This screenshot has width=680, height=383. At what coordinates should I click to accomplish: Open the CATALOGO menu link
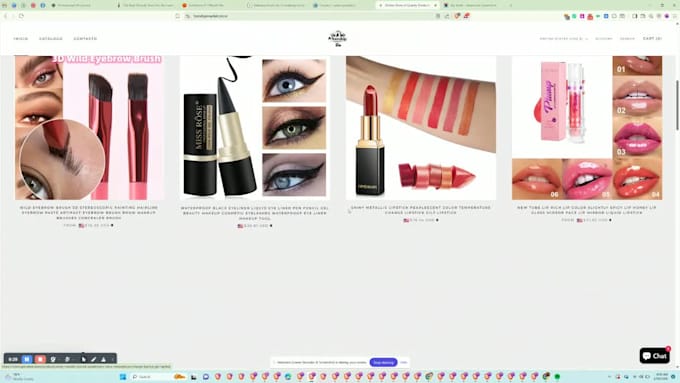[x=51, y=39]
